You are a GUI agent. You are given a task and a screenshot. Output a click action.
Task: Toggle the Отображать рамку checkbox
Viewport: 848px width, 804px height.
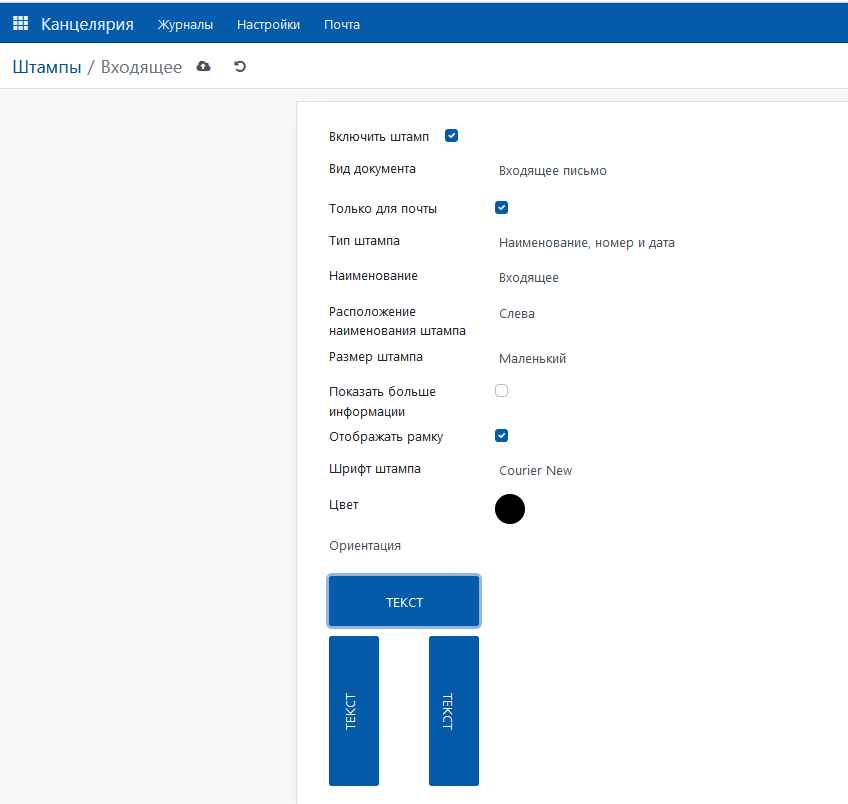click(x=501, y=436)
